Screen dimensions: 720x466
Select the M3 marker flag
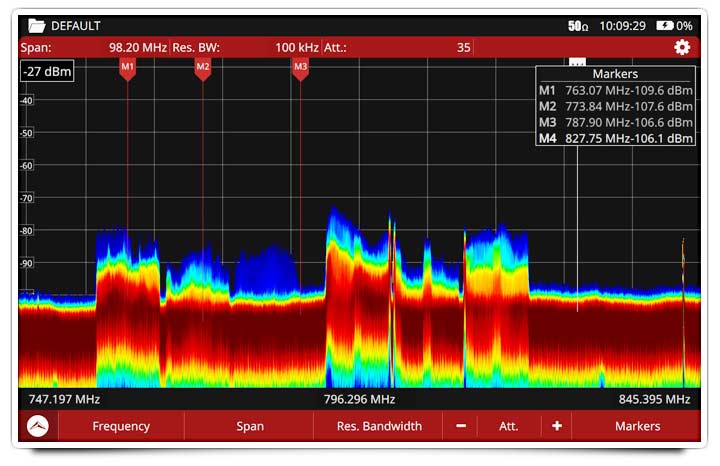click(x=300, y=69)
